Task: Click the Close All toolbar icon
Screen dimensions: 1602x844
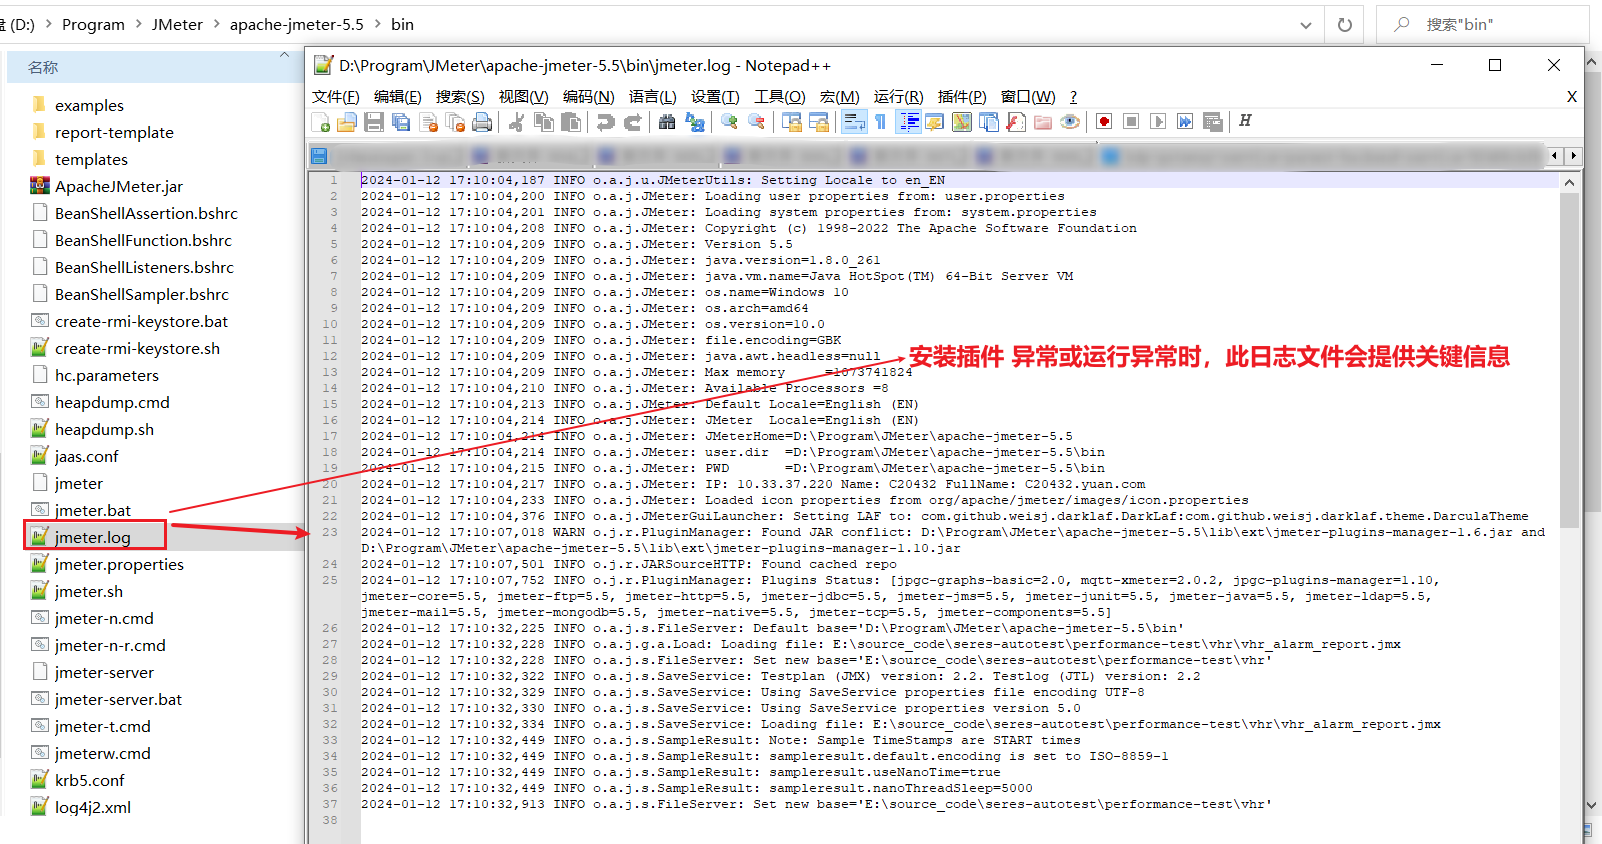Action: [x=455, y=122]
